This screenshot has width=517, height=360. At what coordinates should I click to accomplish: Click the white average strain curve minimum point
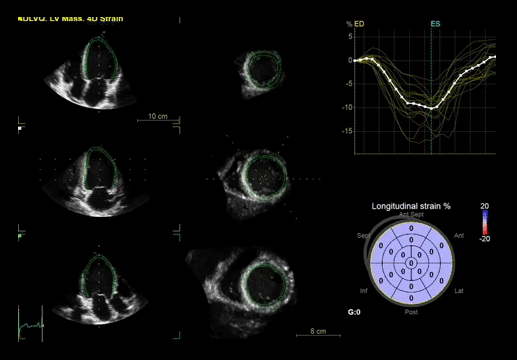[431, 108]
